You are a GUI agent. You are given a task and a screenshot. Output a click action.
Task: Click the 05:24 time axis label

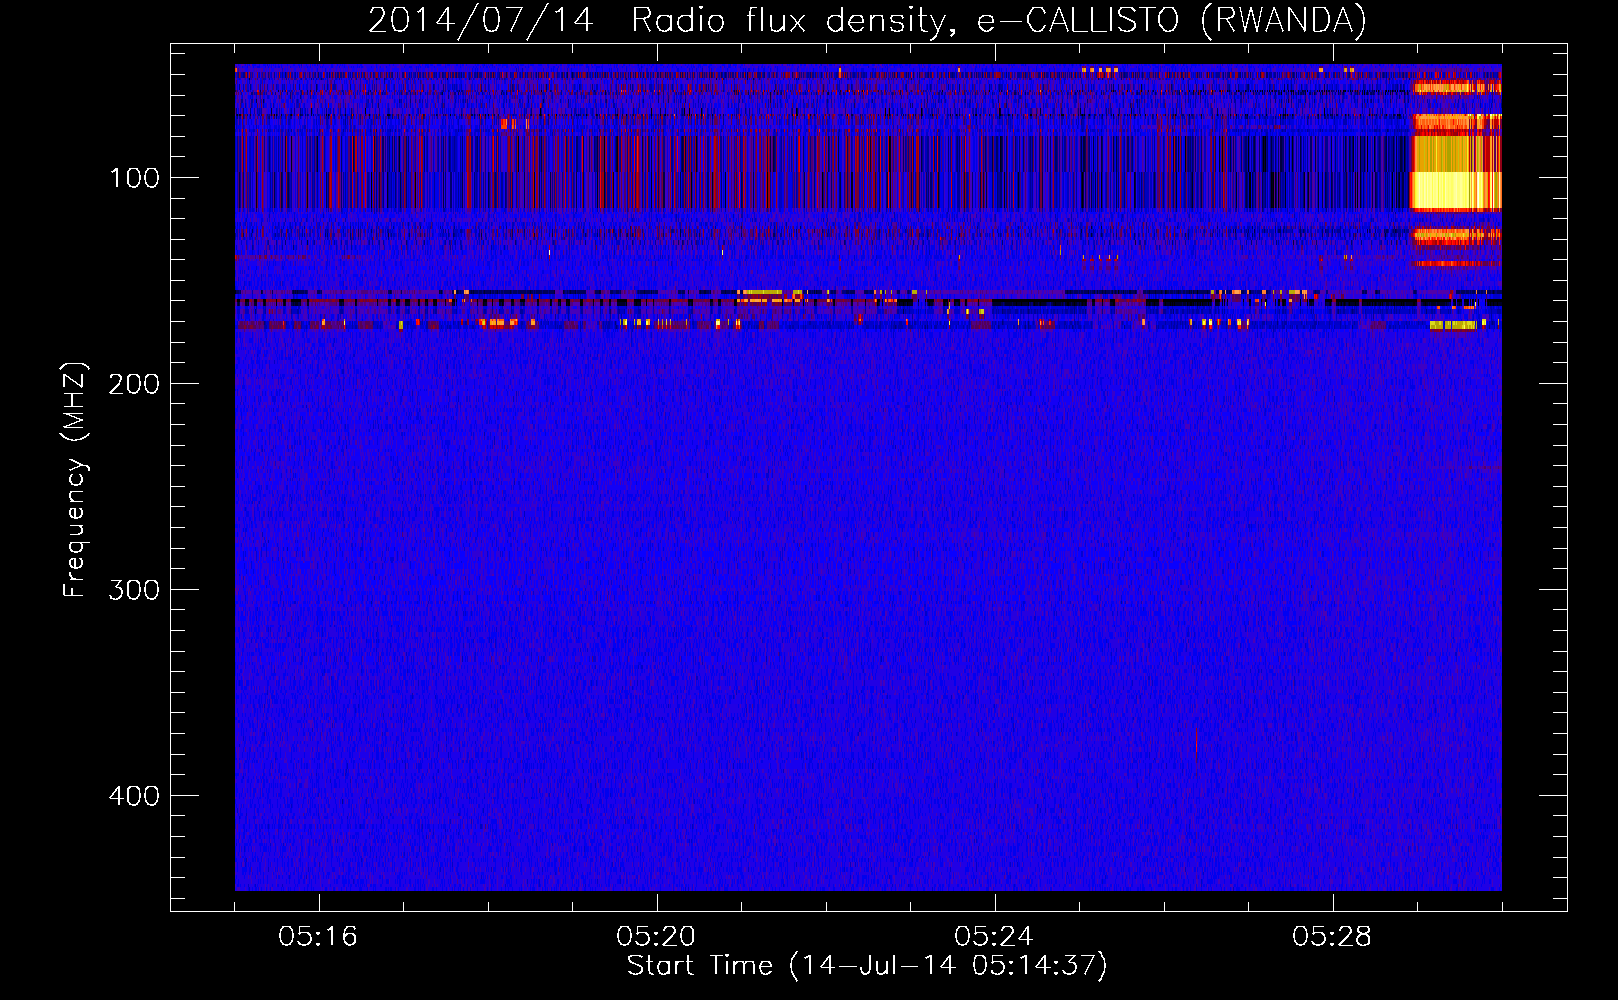coord(994,937)
